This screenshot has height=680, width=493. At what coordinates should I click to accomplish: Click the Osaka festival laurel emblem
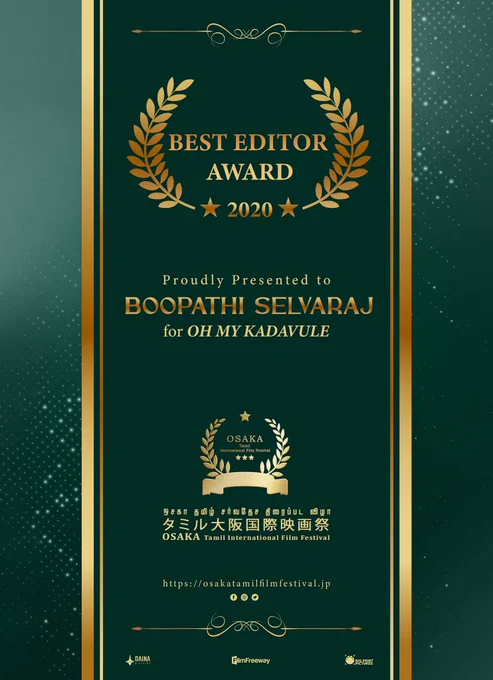[x=245, y=453]
